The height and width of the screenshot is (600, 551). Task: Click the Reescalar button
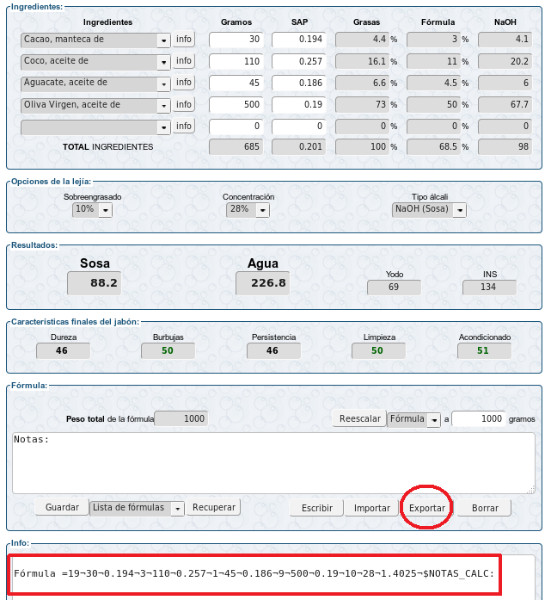click(360, 419)
